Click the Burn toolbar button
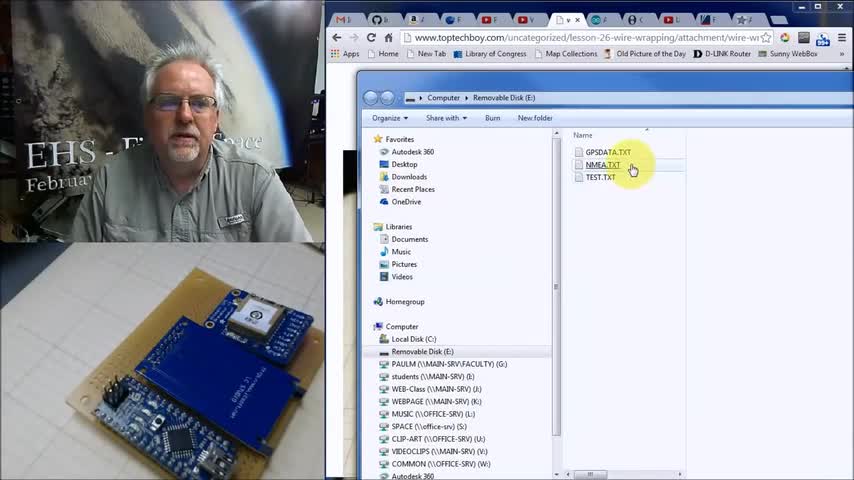854x480 pixels. [492, 118]
